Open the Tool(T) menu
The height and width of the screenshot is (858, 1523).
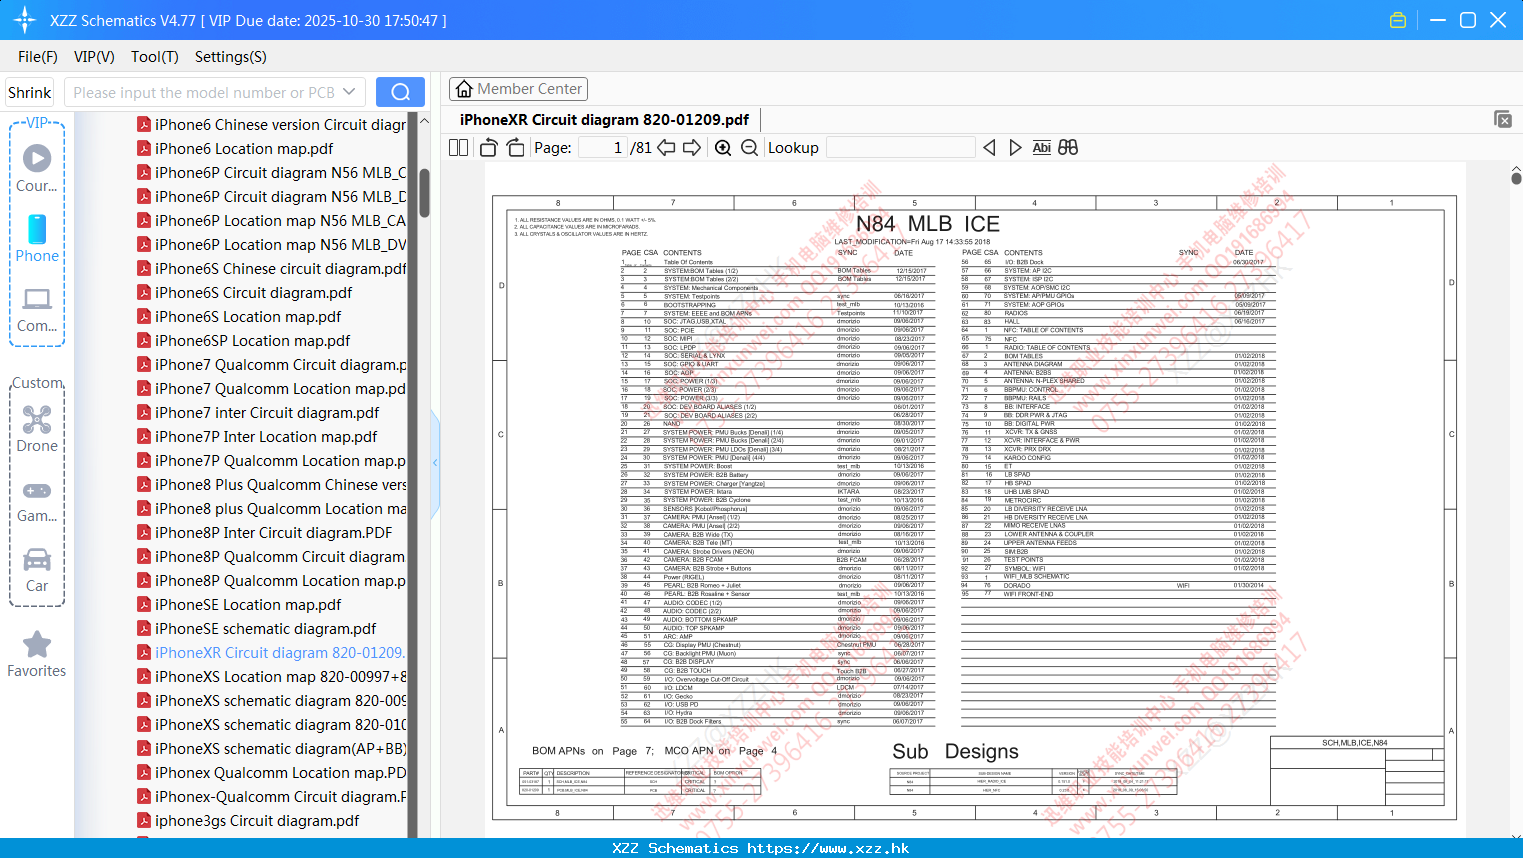155,57
